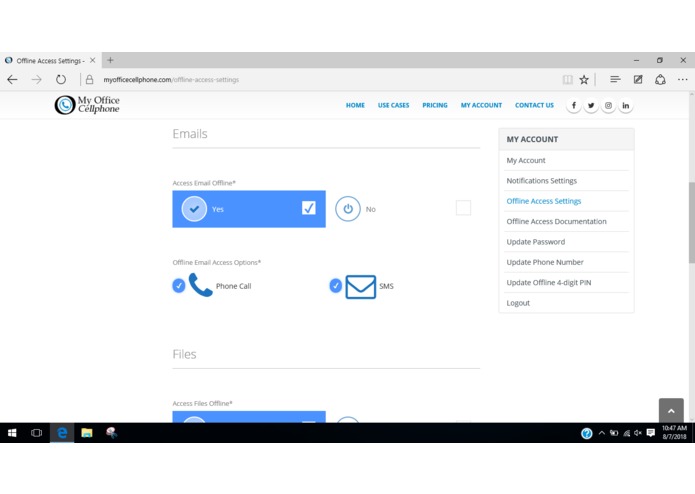
Task: Open the Twitter social icon
Action: 591,105
